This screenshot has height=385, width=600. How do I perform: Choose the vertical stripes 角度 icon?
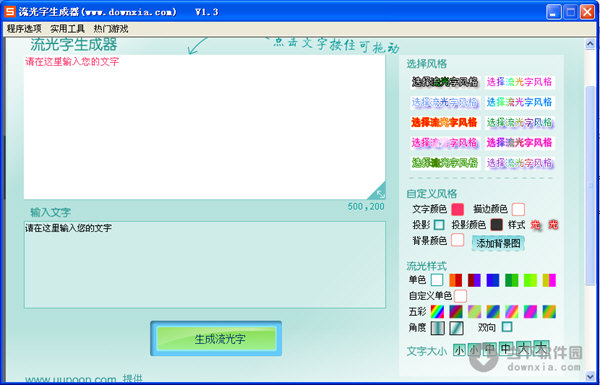(437, 328)
